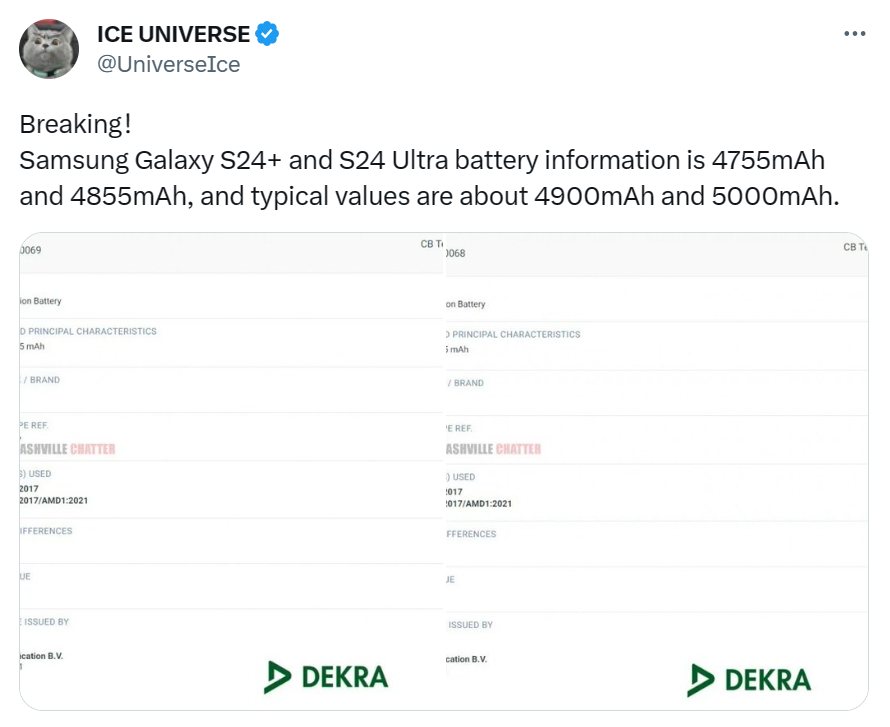Click the tweet's S24+ battery text line

pos(422,160)
